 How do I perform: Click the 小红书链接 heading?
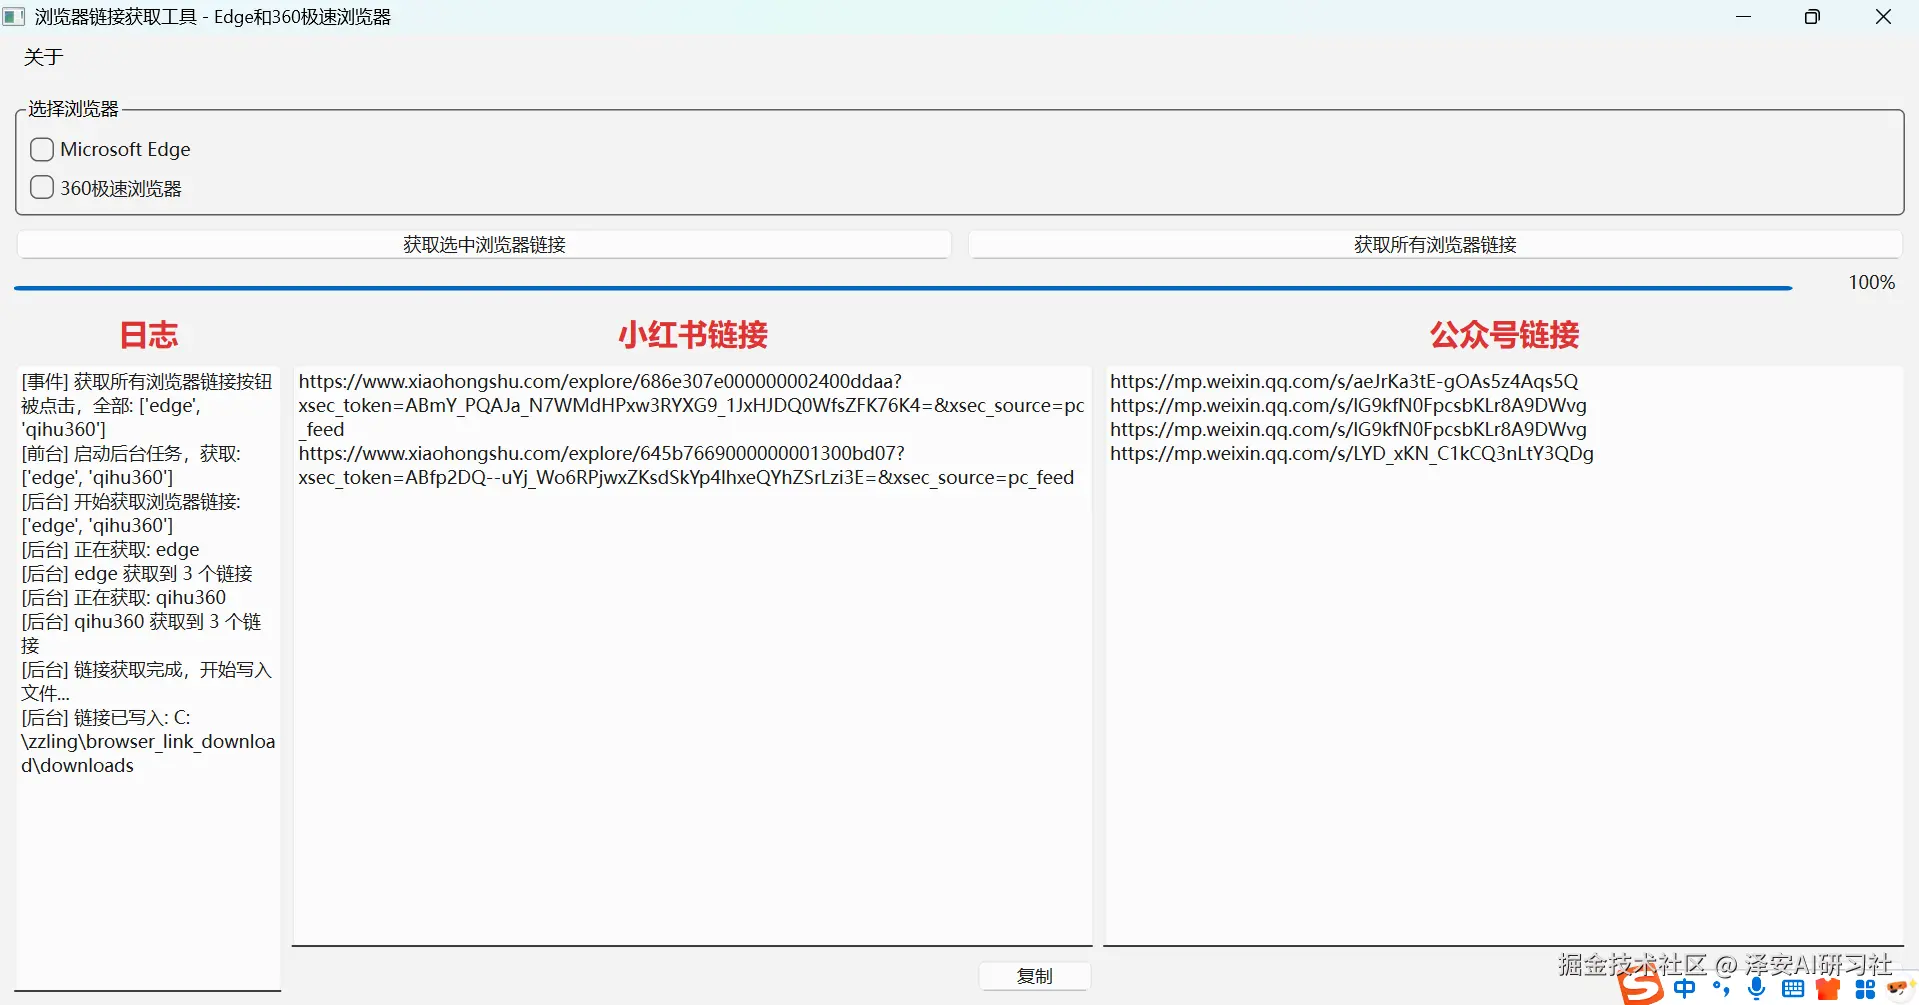692,335
